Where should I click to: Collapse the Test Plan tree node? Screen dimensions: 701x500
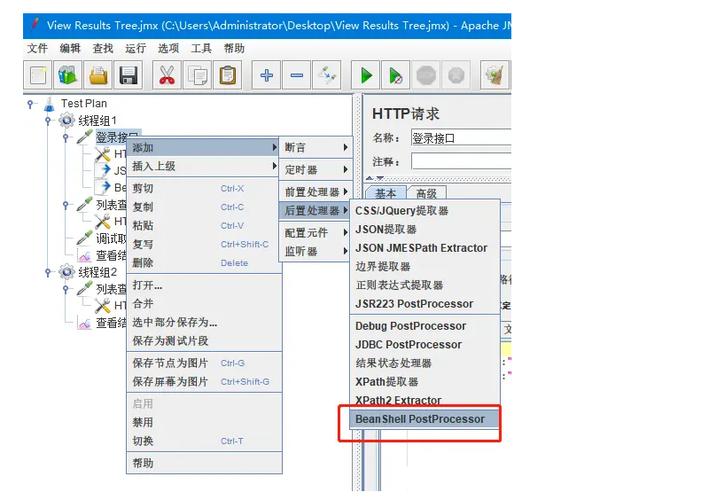point(30,104)
